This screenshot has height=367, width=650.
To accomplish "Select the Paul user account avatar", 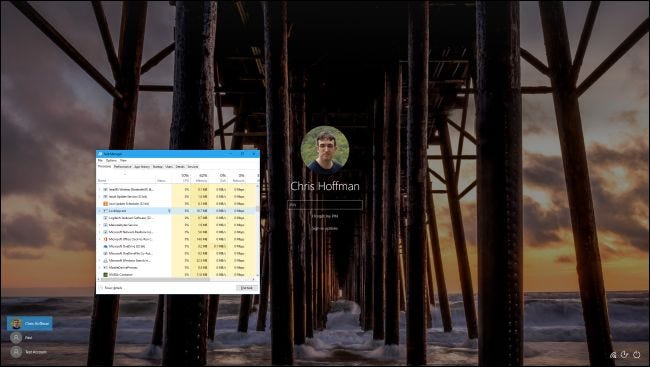I will (x=16, y=338).
